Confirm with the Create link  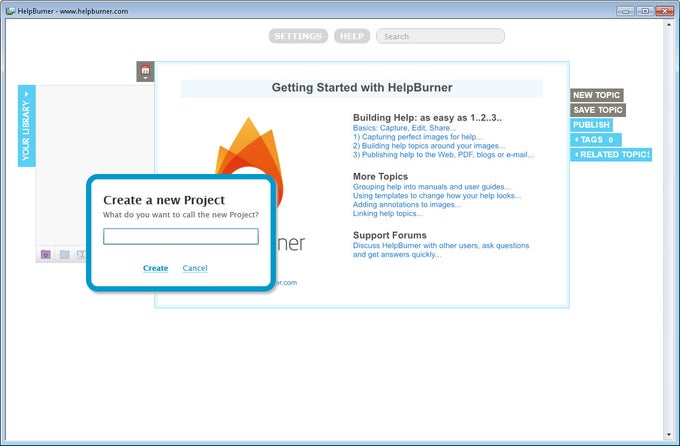pos(155,268)
